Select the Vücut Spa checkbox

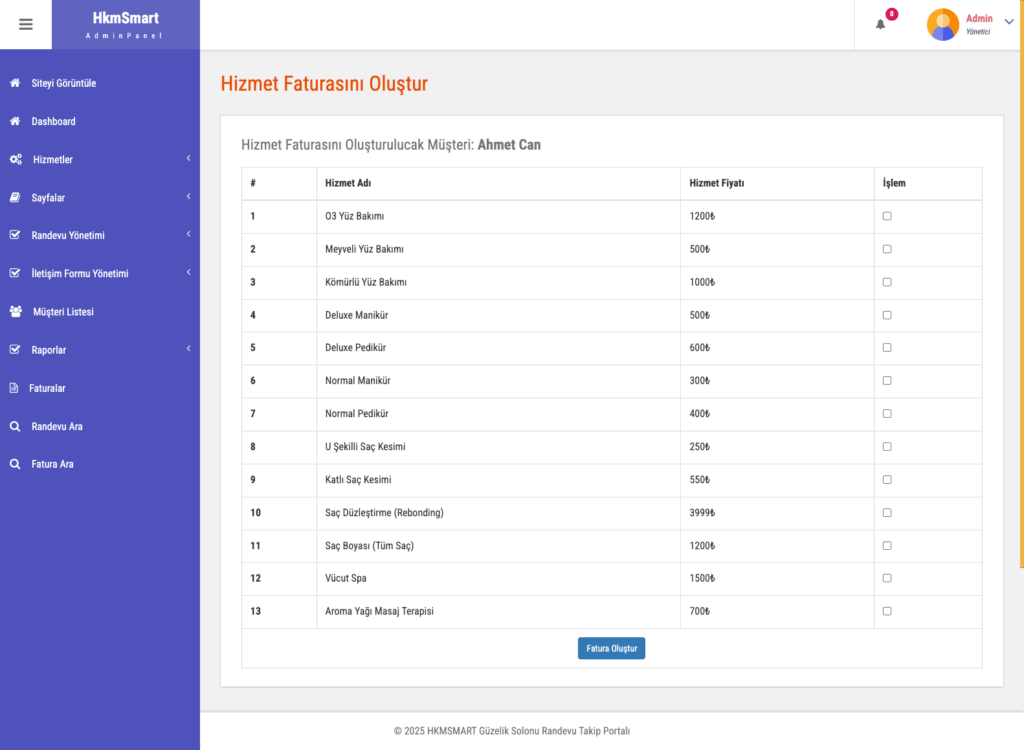click(887, 578)
